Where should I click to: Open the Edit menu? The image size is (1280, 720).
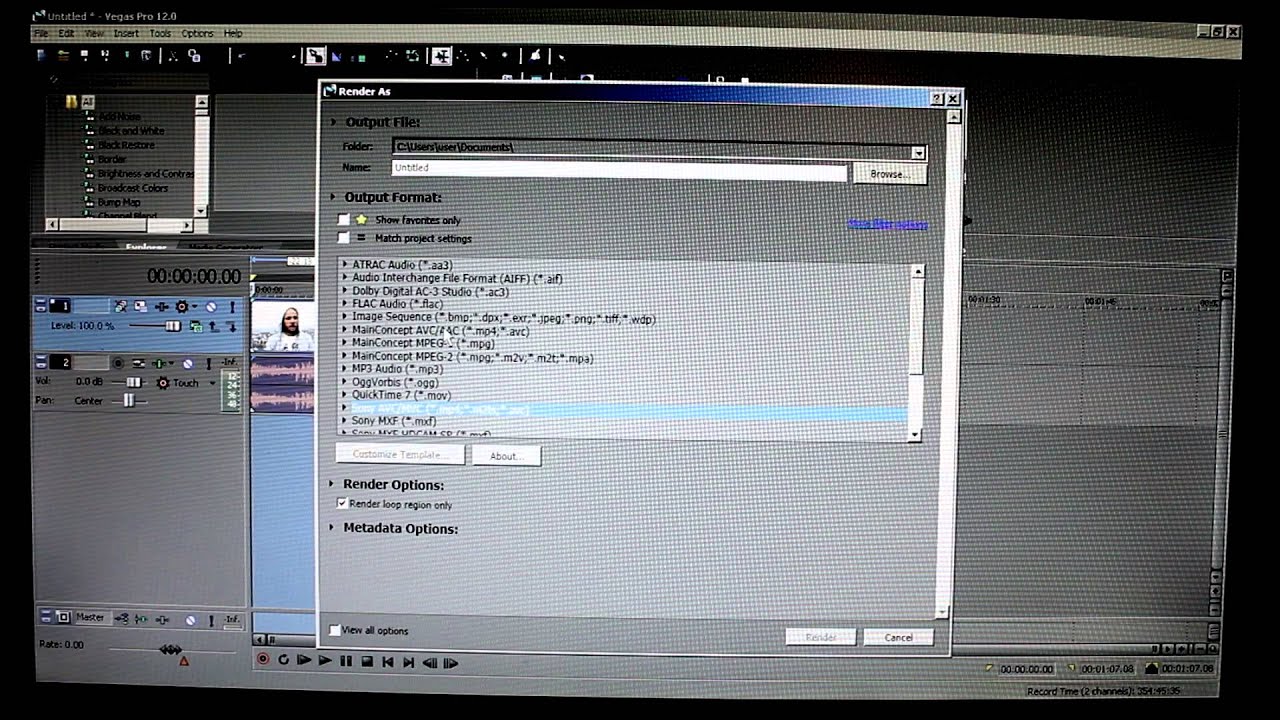(66, 33)
